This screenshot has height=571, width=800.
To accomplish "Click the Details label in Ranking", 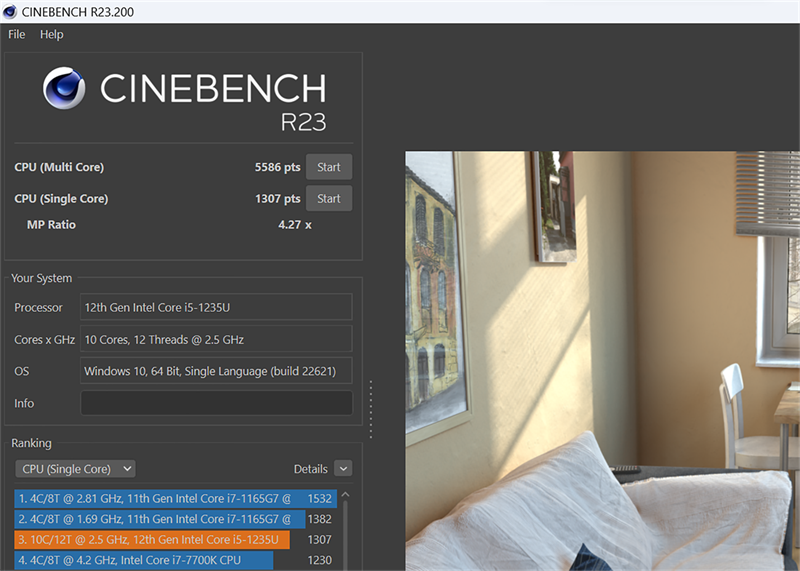I will 310,469.
